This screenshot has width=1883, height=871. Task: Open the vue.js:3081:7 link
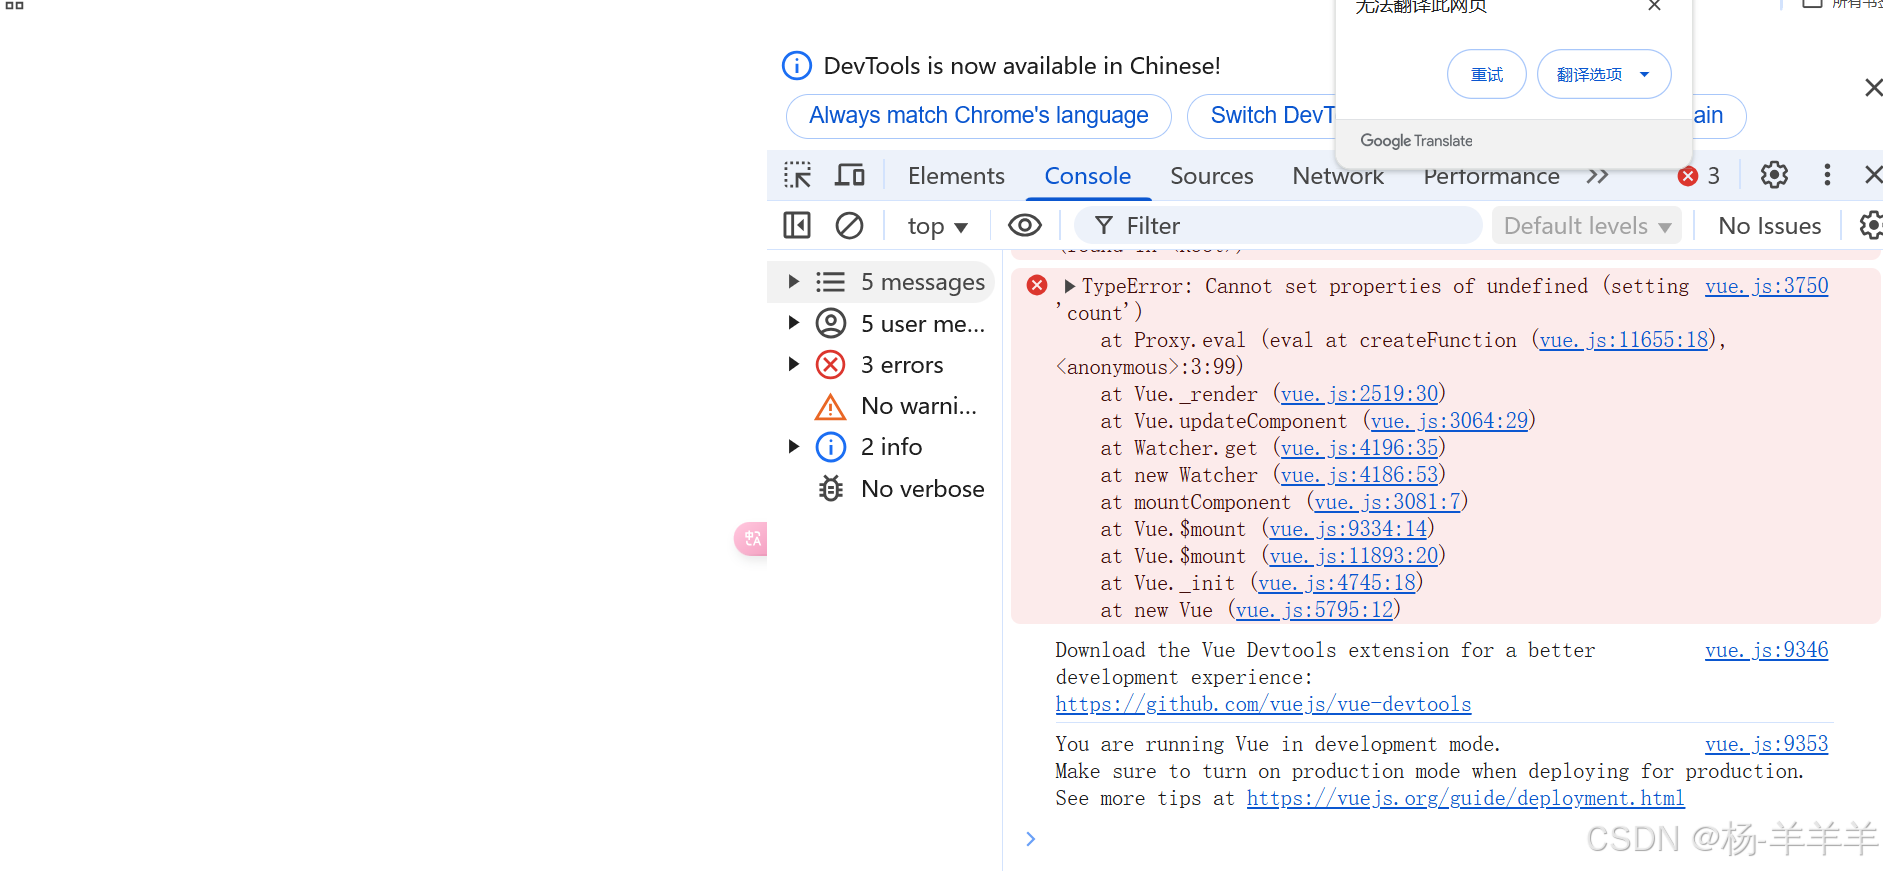(1387, 502)
